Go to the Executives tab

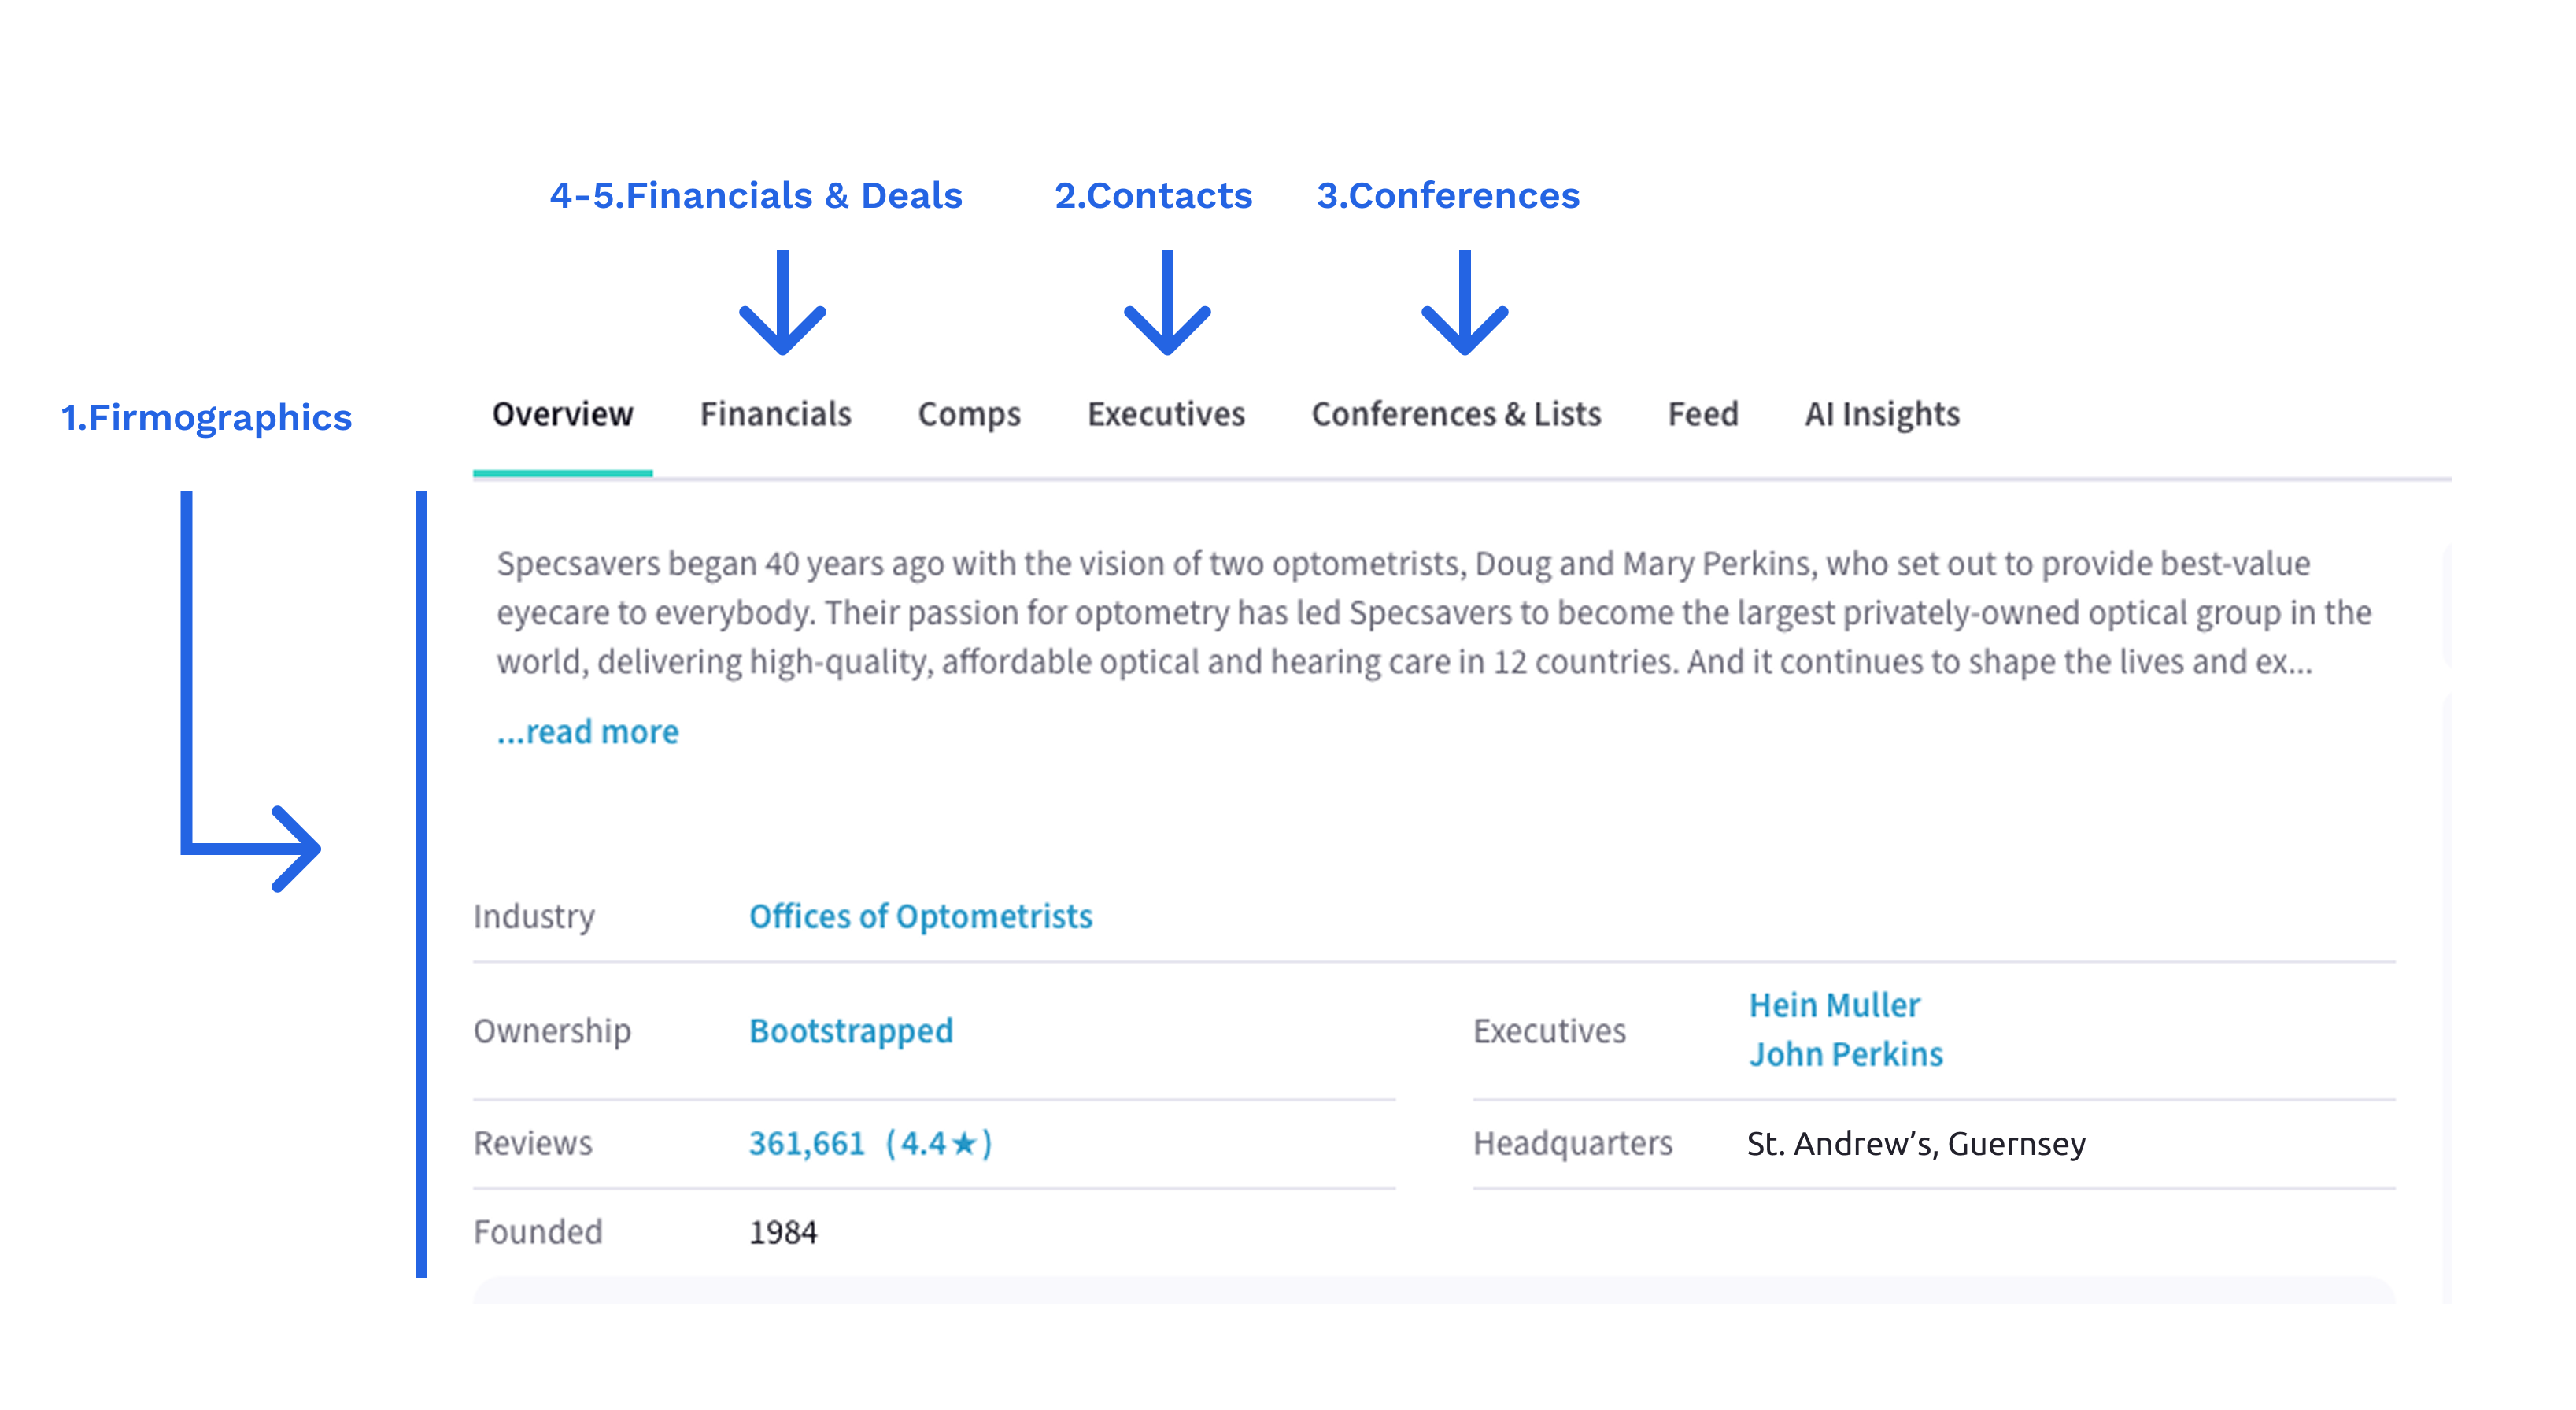coord(1166,414)
